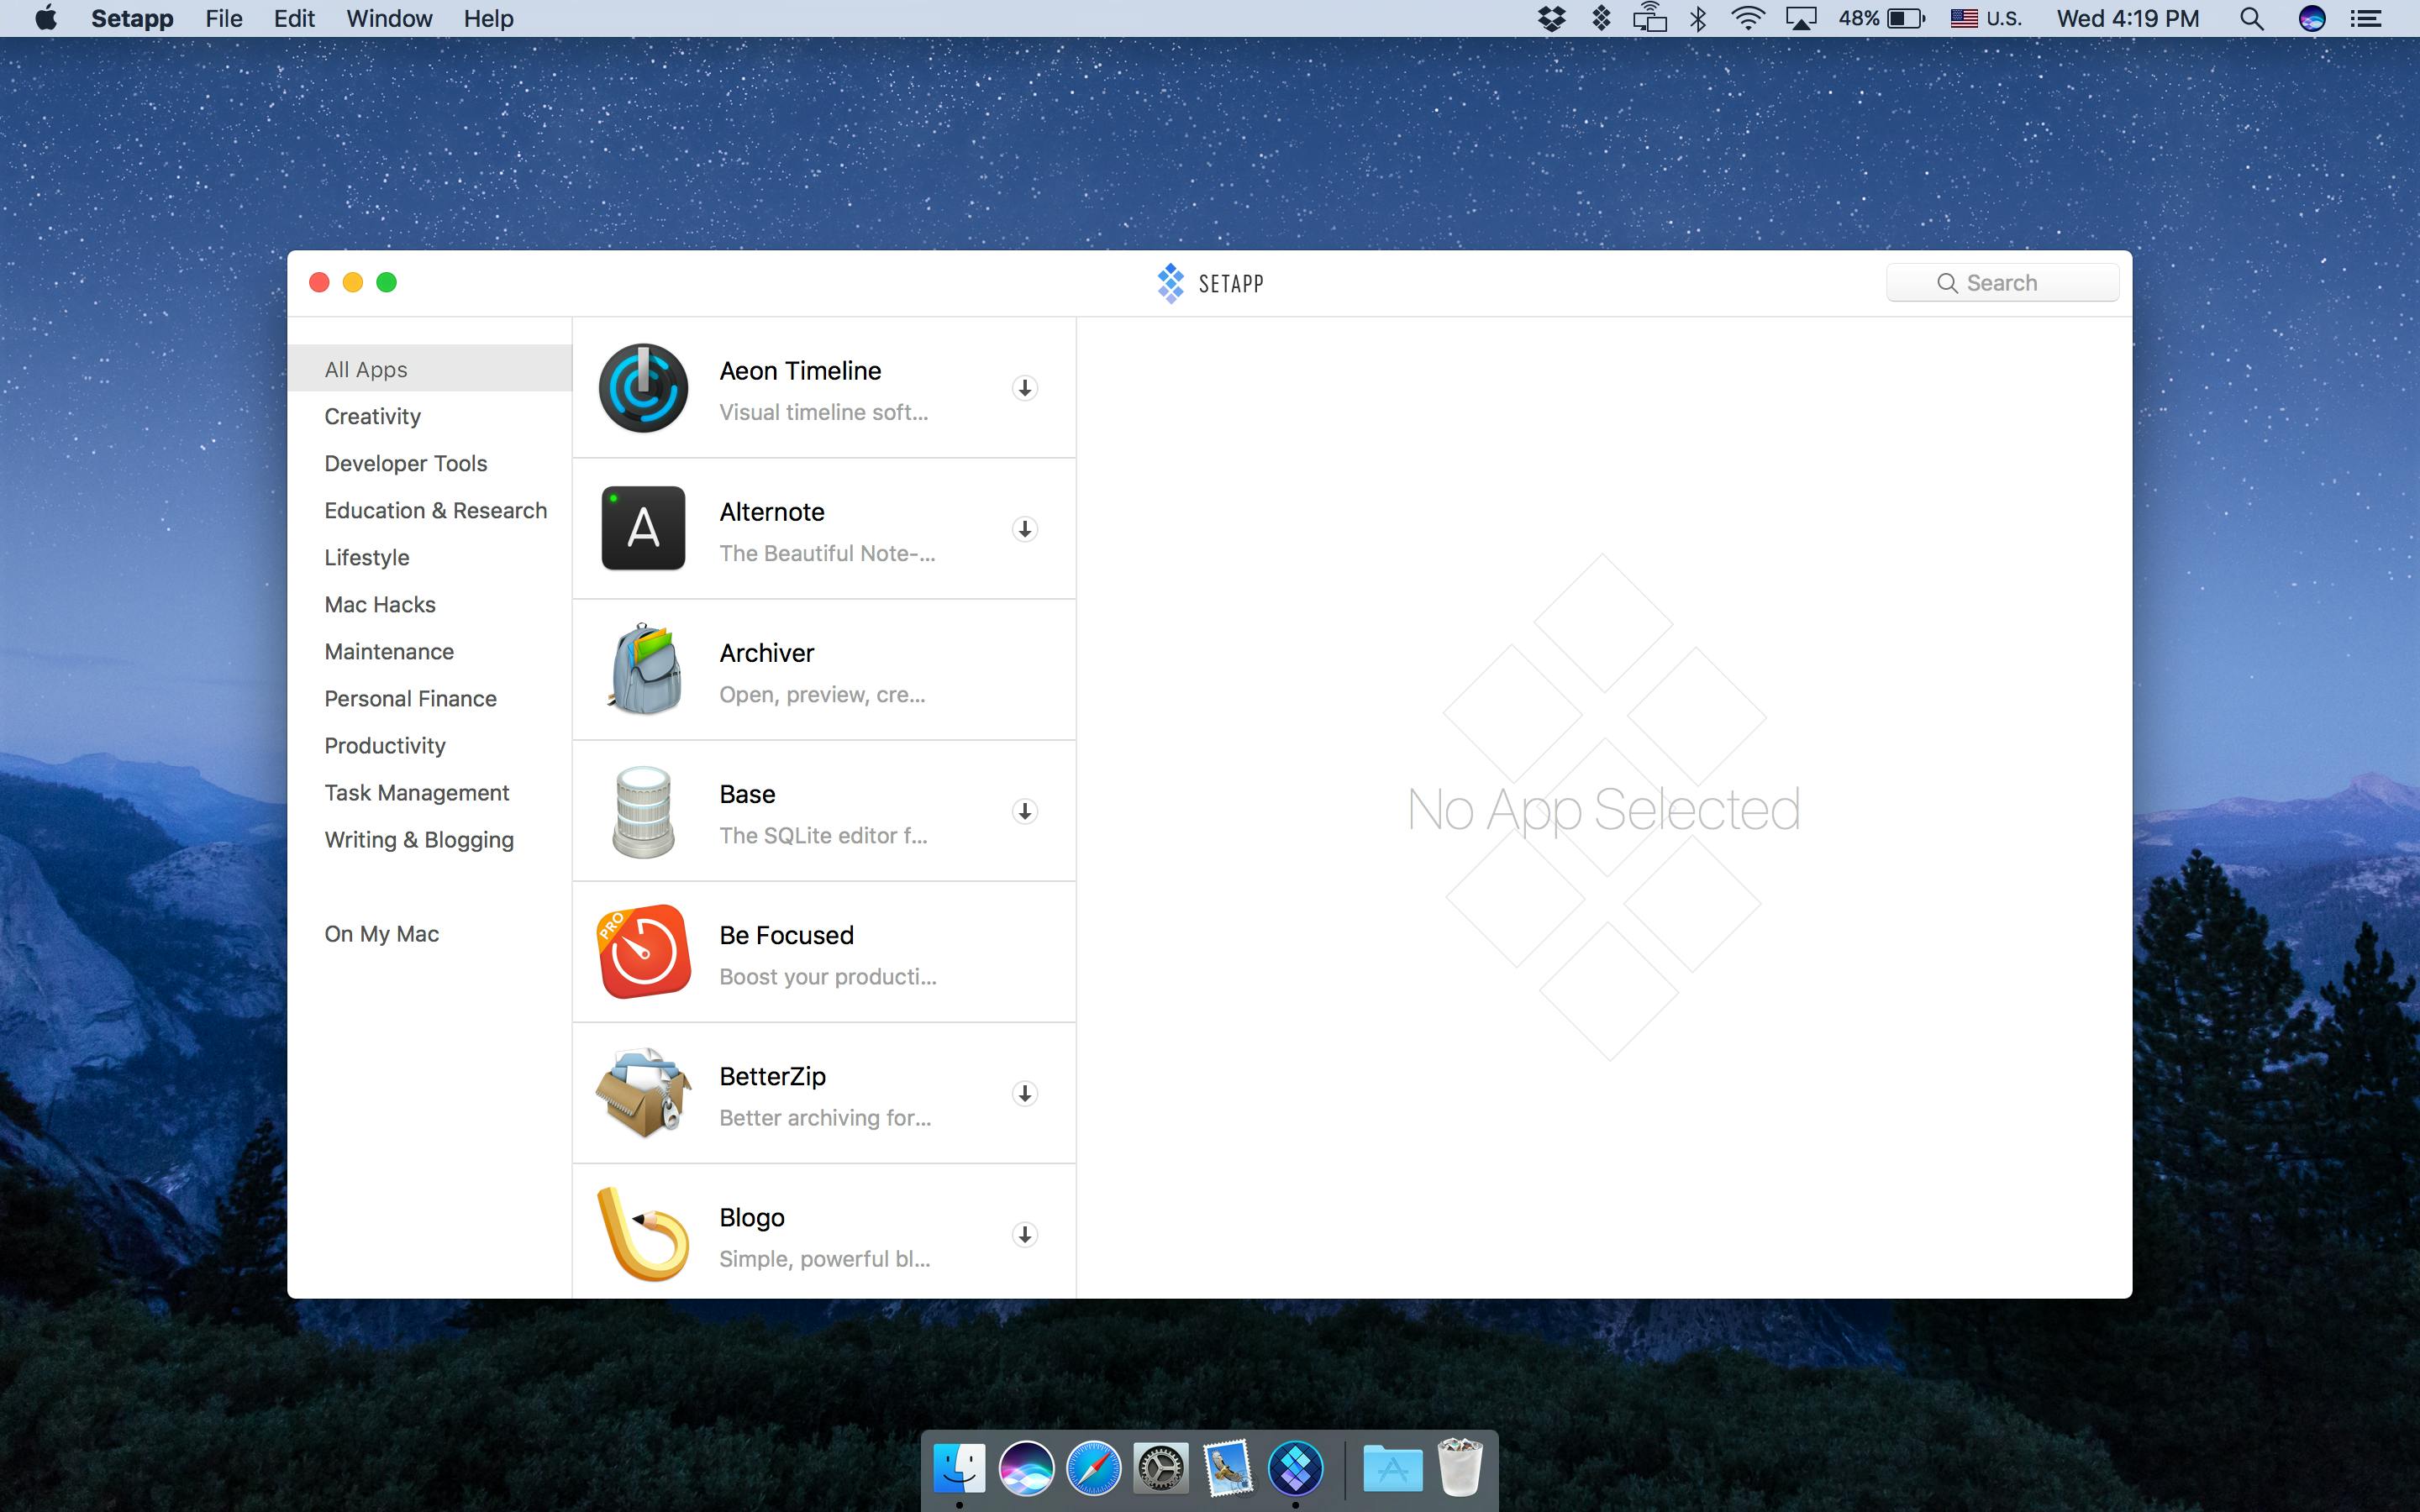Open the AirPlay display menu icon

point(1801,18)
